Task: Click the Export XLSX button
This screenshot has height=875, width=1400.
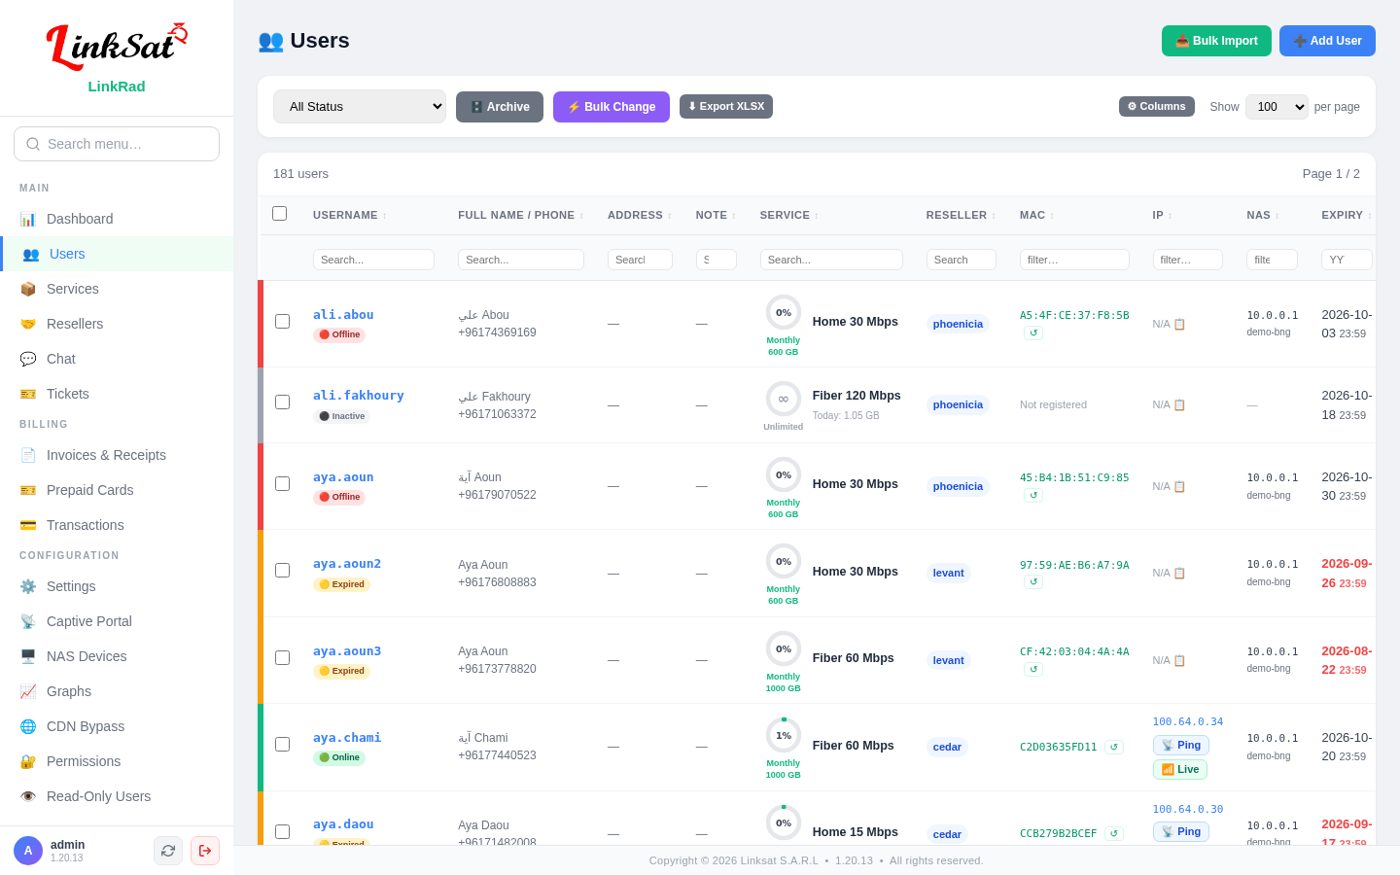Action: tap(726, 106)
